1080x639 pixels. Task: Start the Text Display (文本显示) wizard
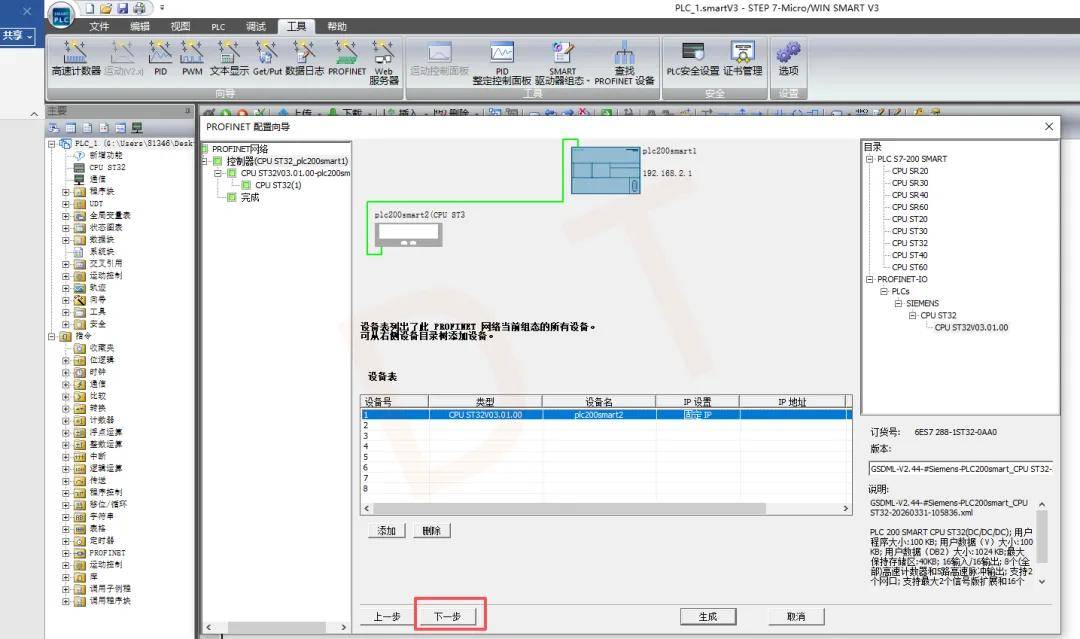coord(229,59)
